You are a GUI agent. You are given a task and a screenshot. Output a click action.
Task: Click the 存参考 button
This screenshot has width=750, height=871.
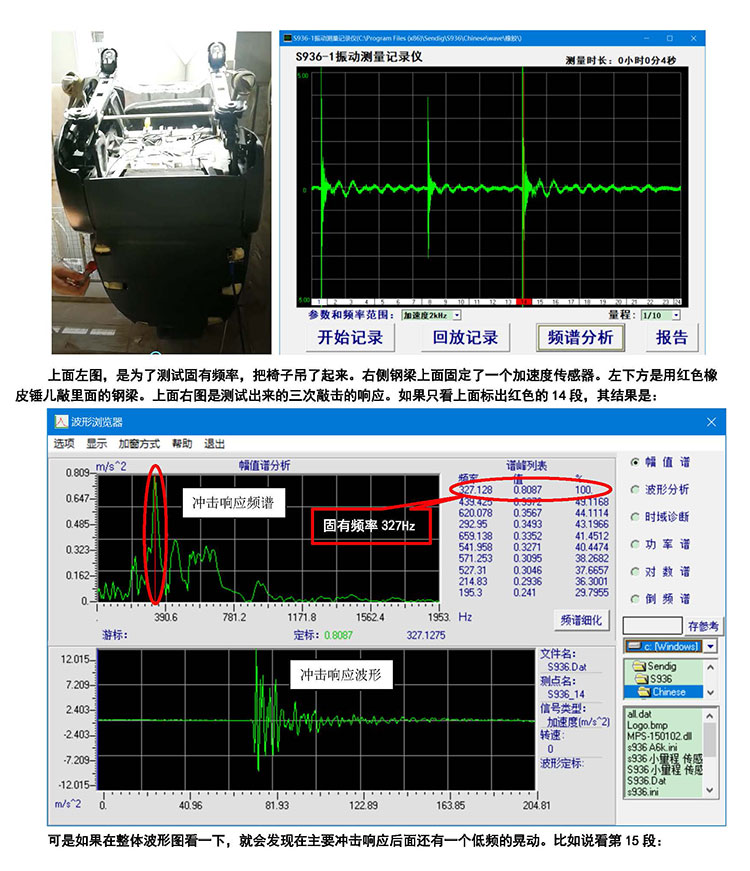702,626
